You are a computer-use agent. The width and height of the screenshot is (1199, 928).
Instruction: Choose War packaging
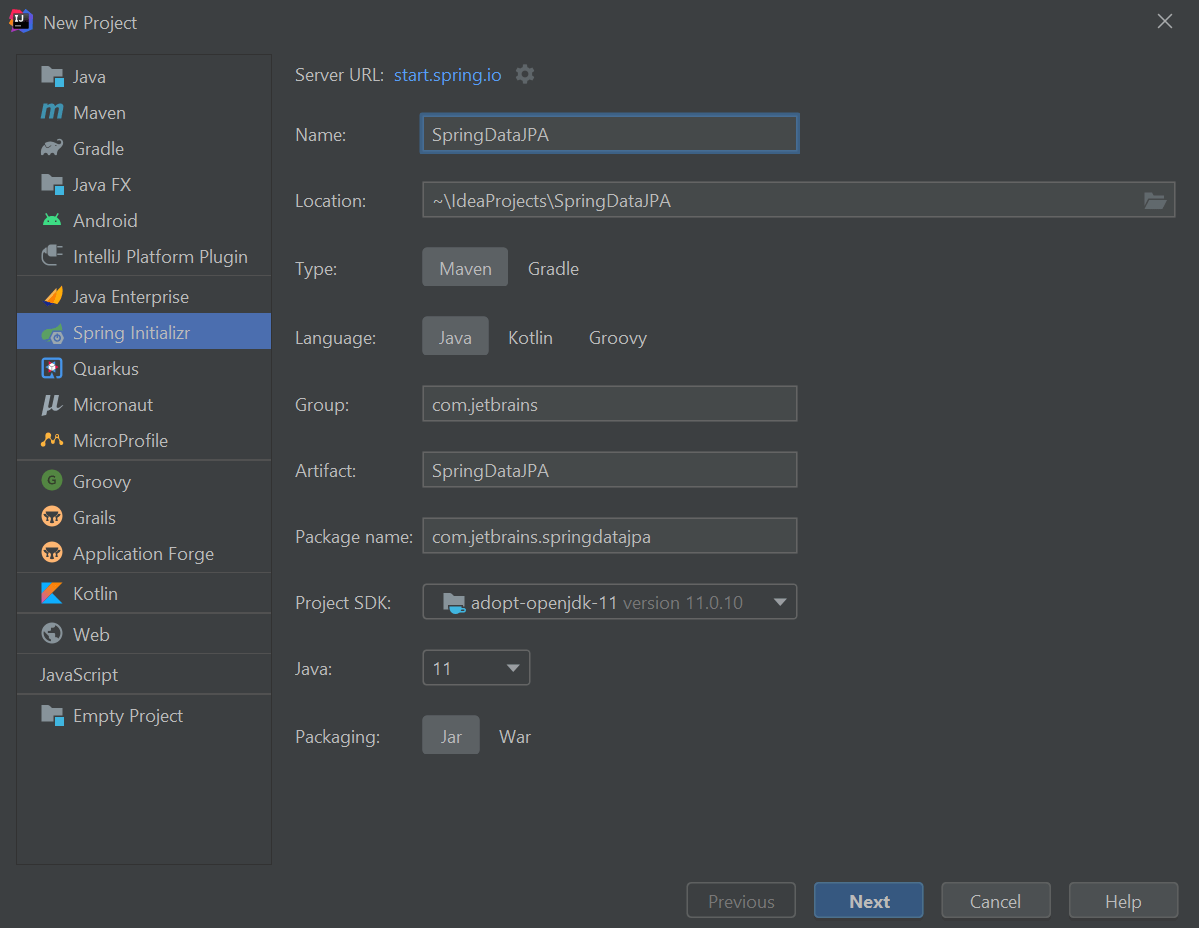[514, 736]
